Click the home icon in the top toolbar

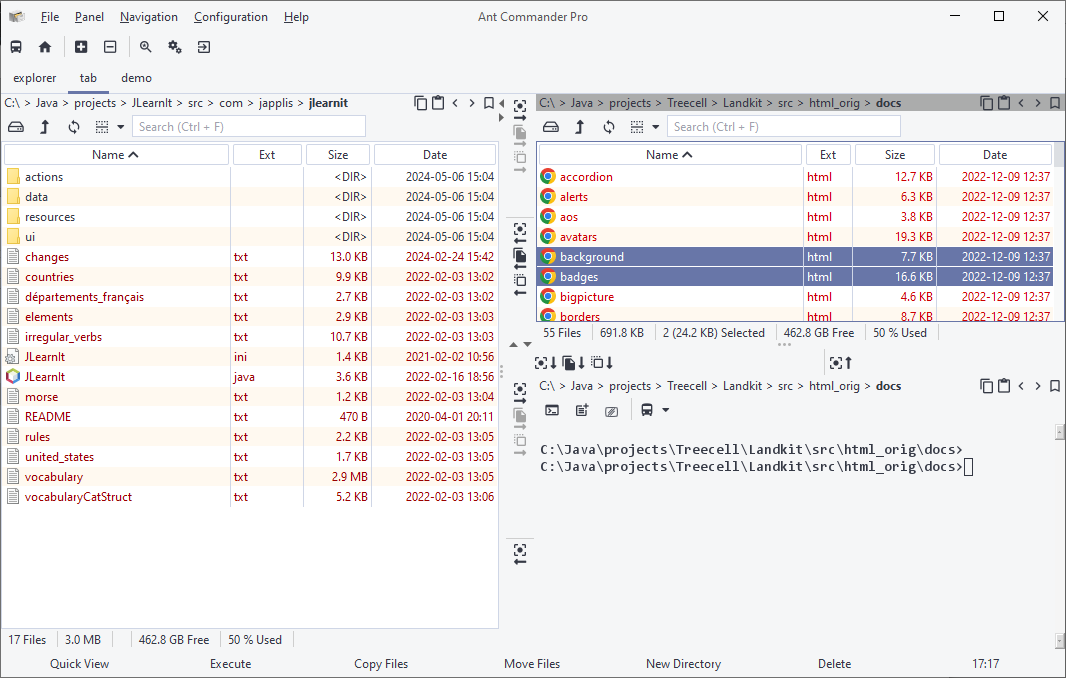45,47
